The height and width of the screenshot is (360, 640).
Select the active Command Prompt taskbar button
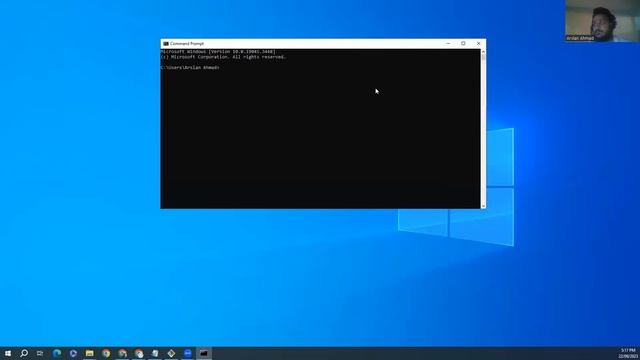click(x=204, y=353)
